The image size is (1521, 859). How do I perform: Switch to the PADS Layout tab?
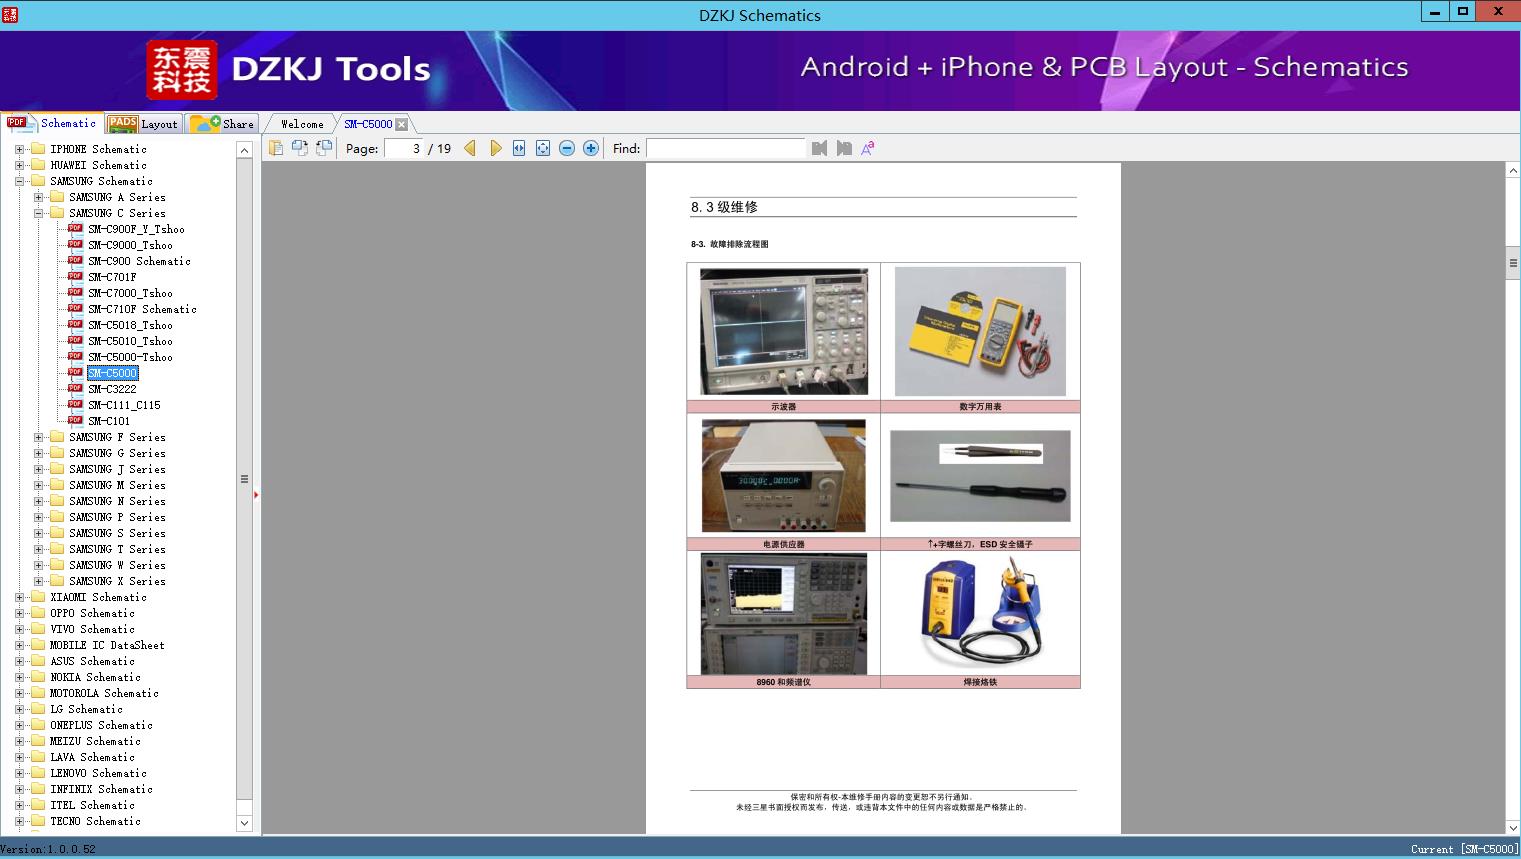tap(143, 124)
